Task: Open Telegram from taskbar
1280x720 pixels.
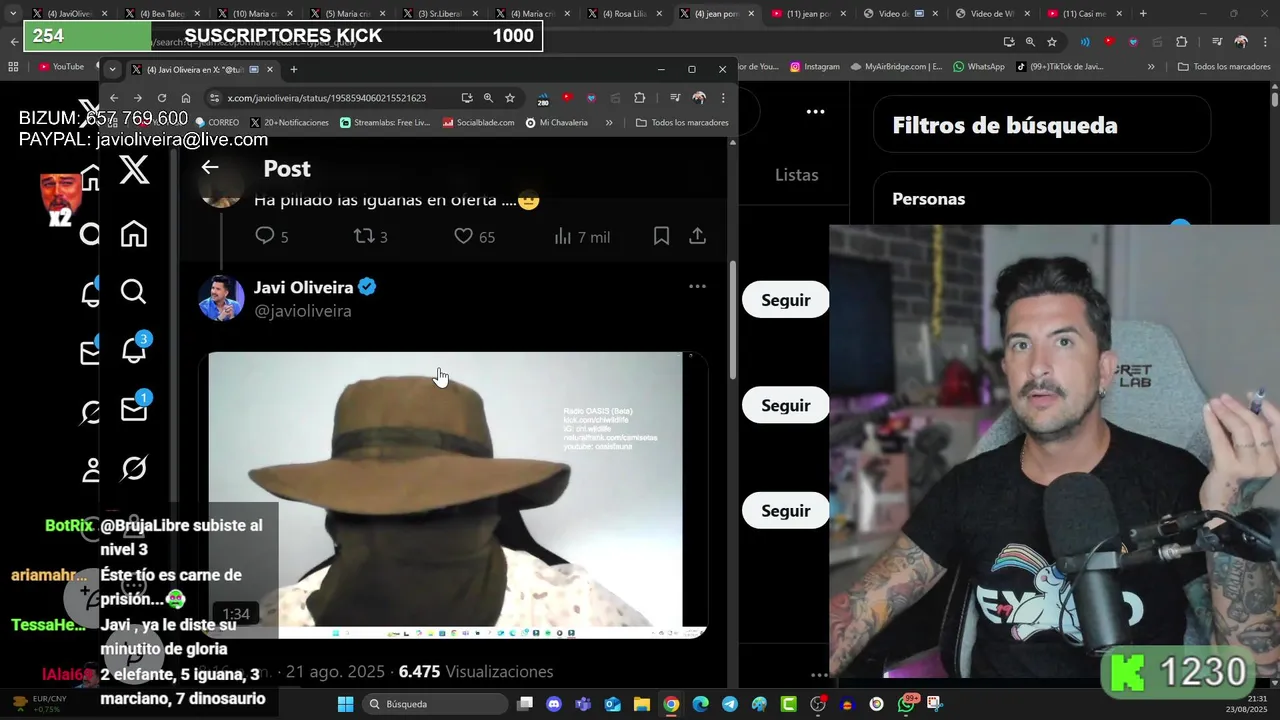Action: click(730, 704)
